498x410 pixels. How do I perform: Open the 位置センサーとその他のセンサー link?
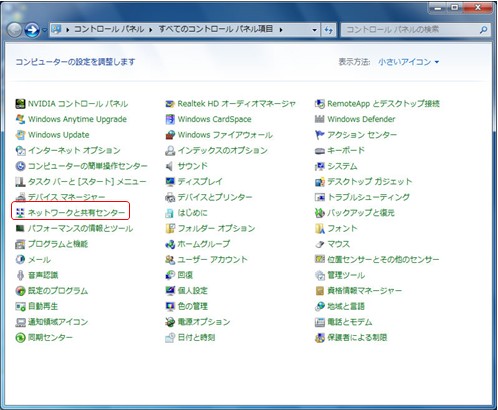[383, 259]
